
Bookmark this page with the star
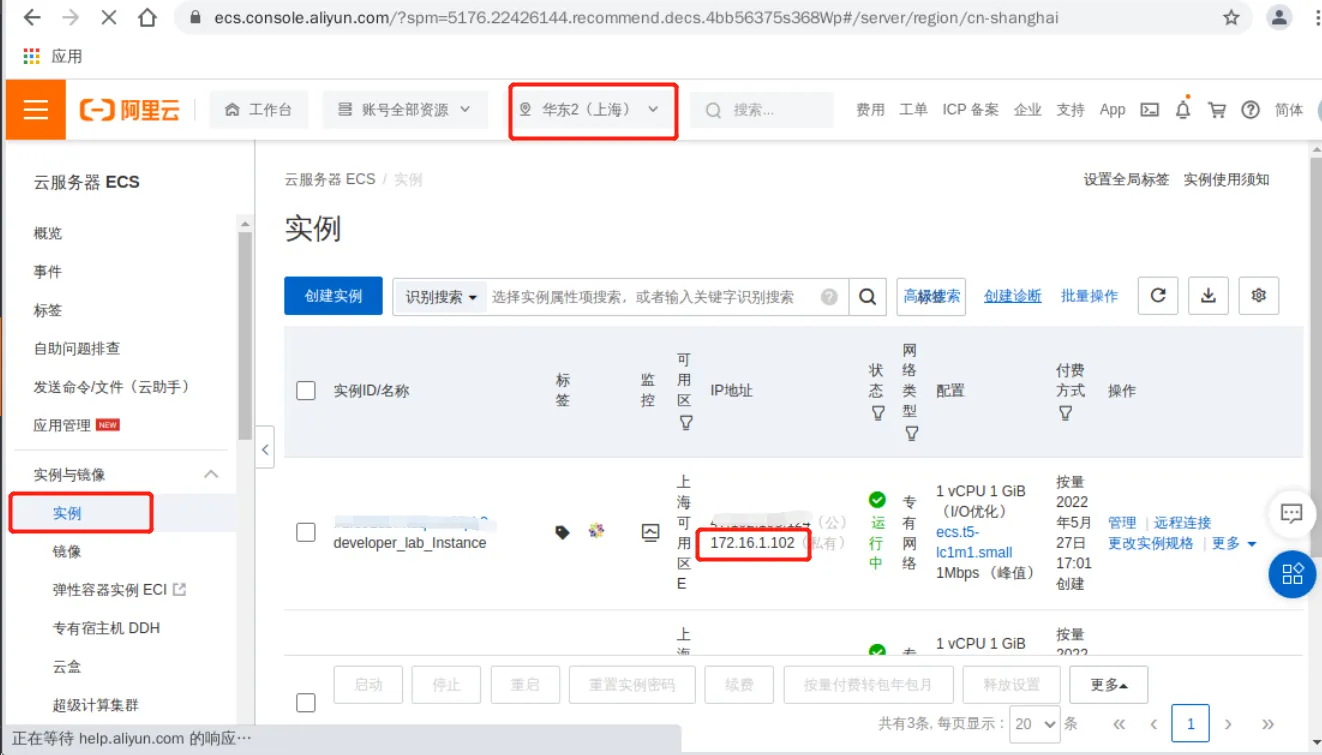[x=1231, y=17]
